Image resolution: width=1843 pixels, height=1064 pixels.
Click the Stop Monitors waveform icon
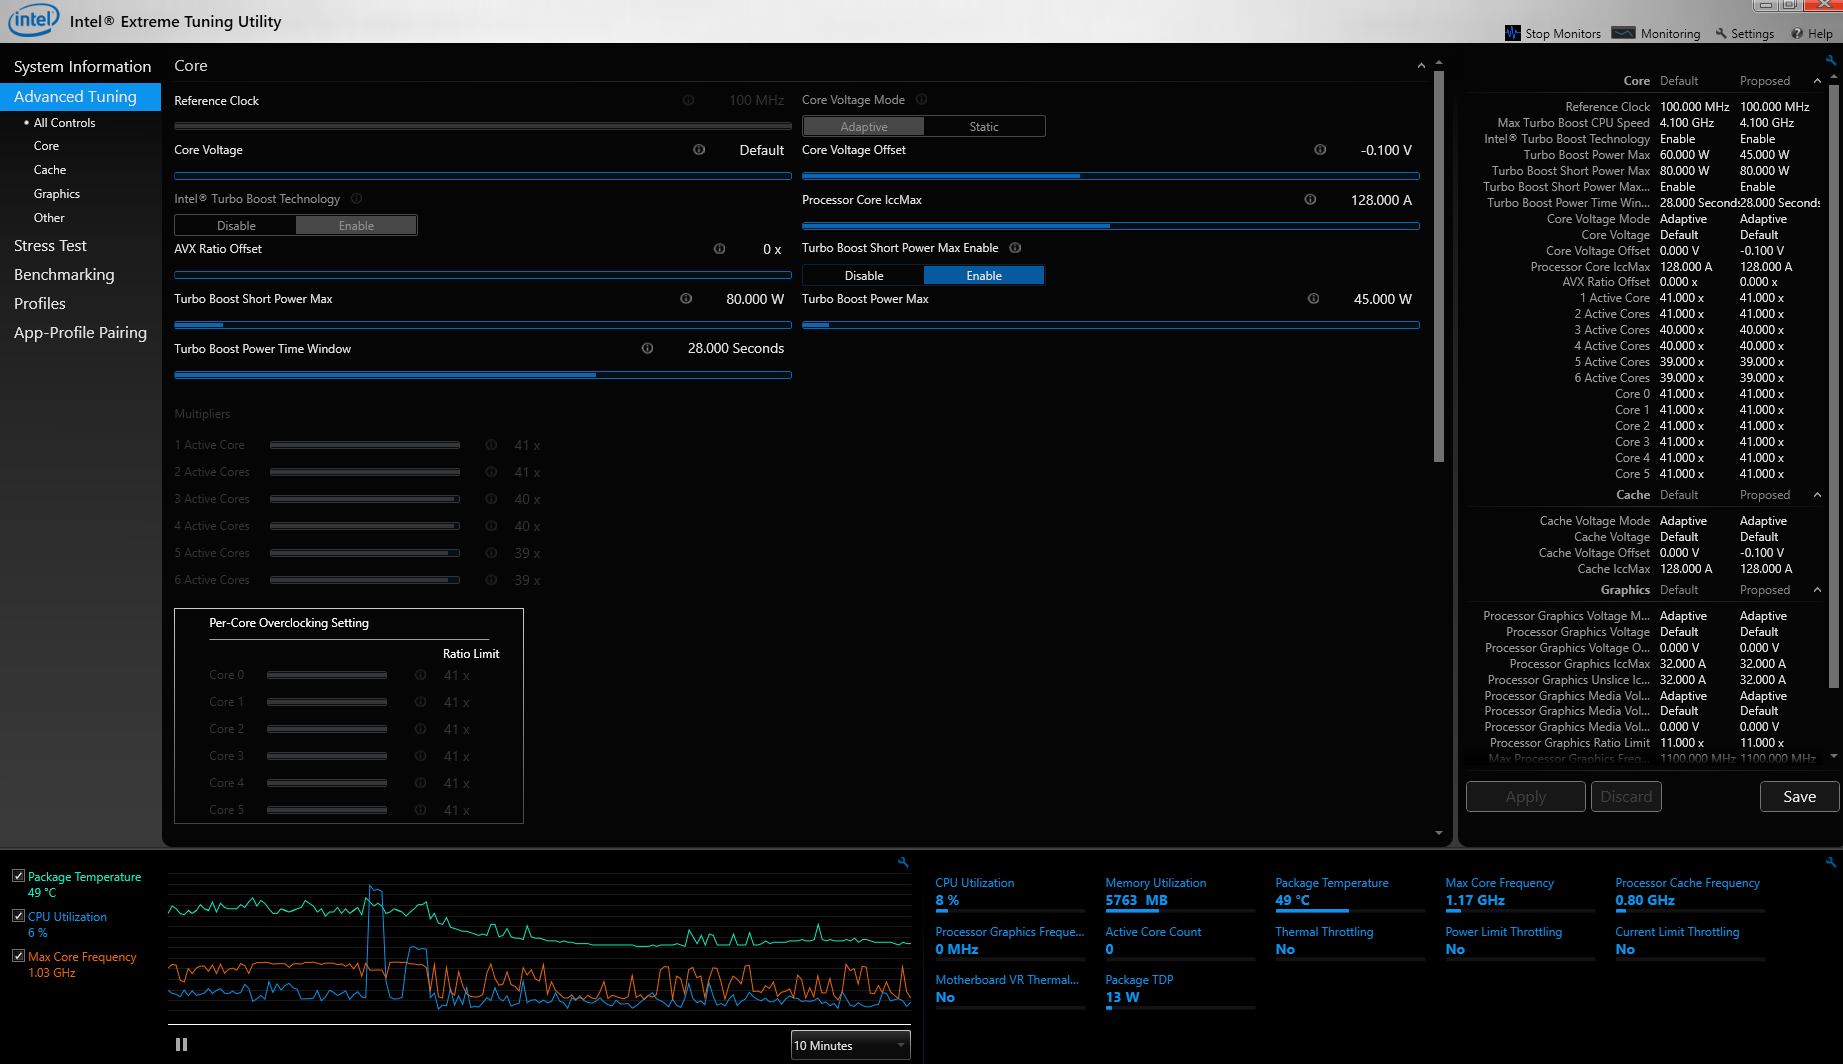(x=1512, y=33)
